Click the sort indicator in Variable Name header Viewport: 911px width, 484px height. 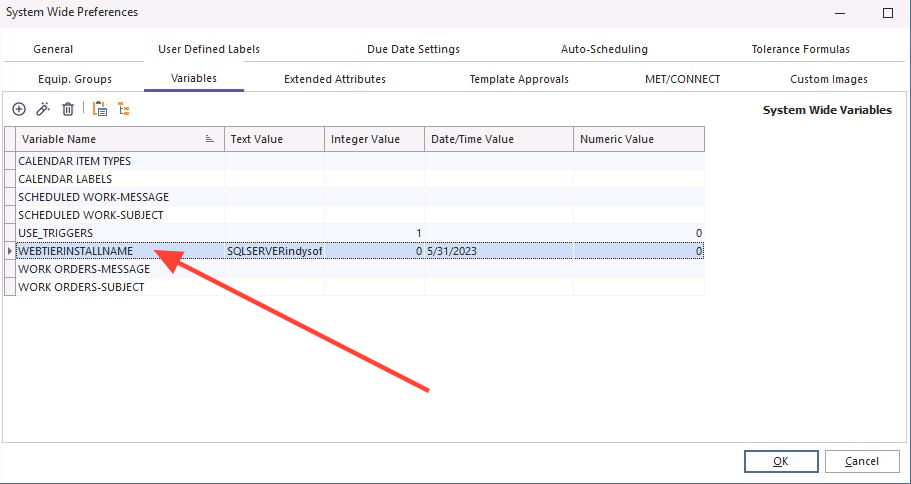[x=210, y=139]
